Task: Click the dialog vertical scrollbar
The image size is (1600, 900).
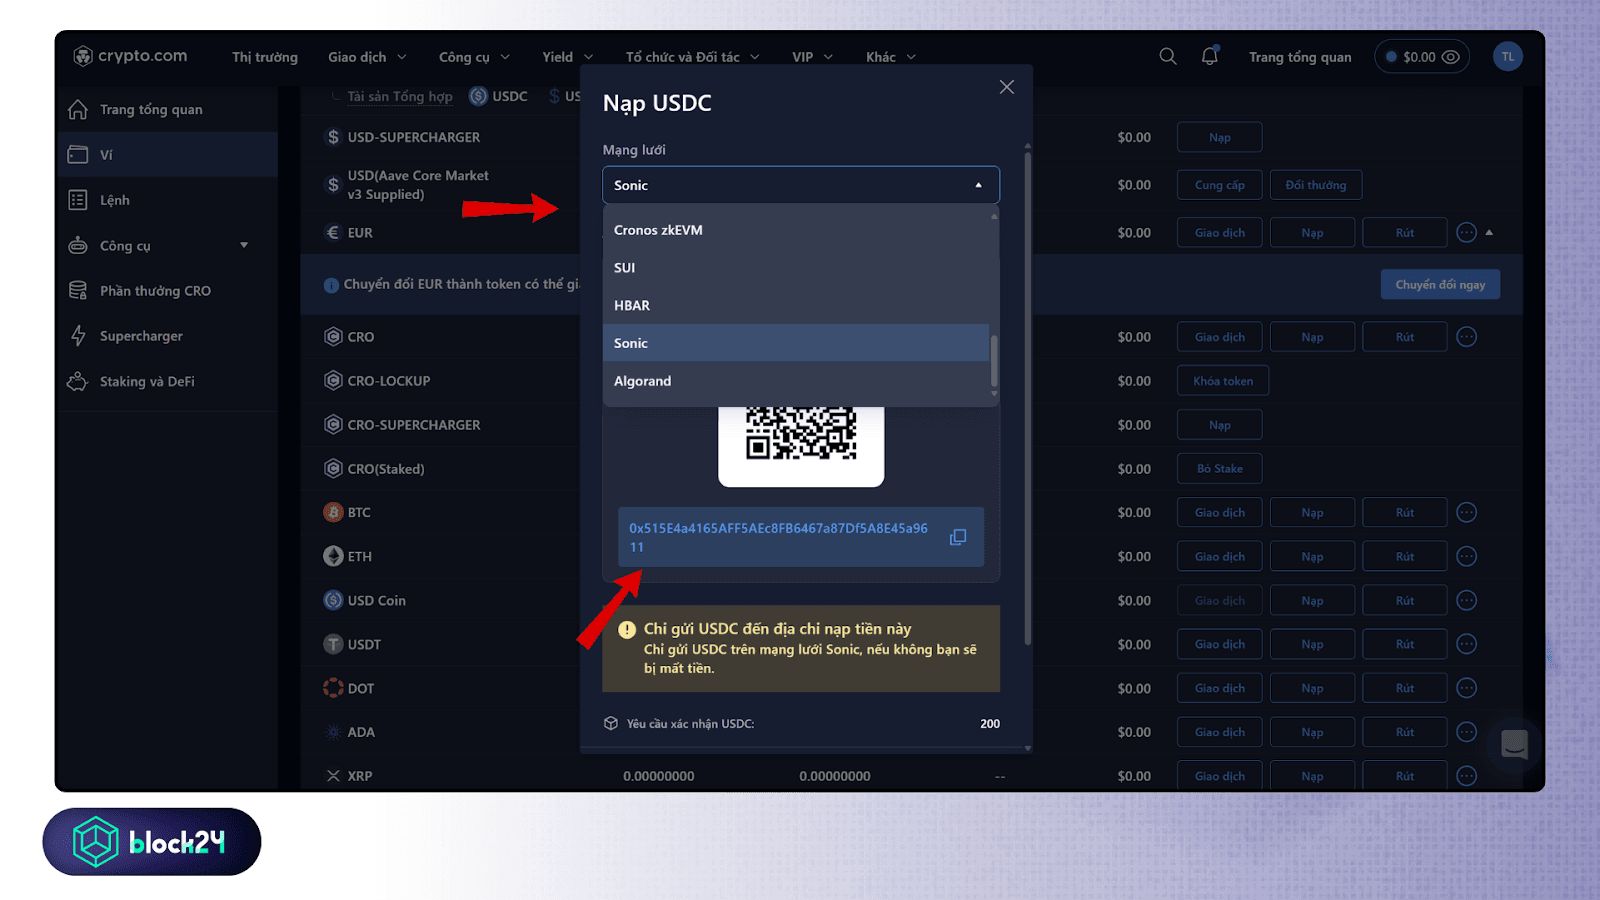Action: 1027,398
